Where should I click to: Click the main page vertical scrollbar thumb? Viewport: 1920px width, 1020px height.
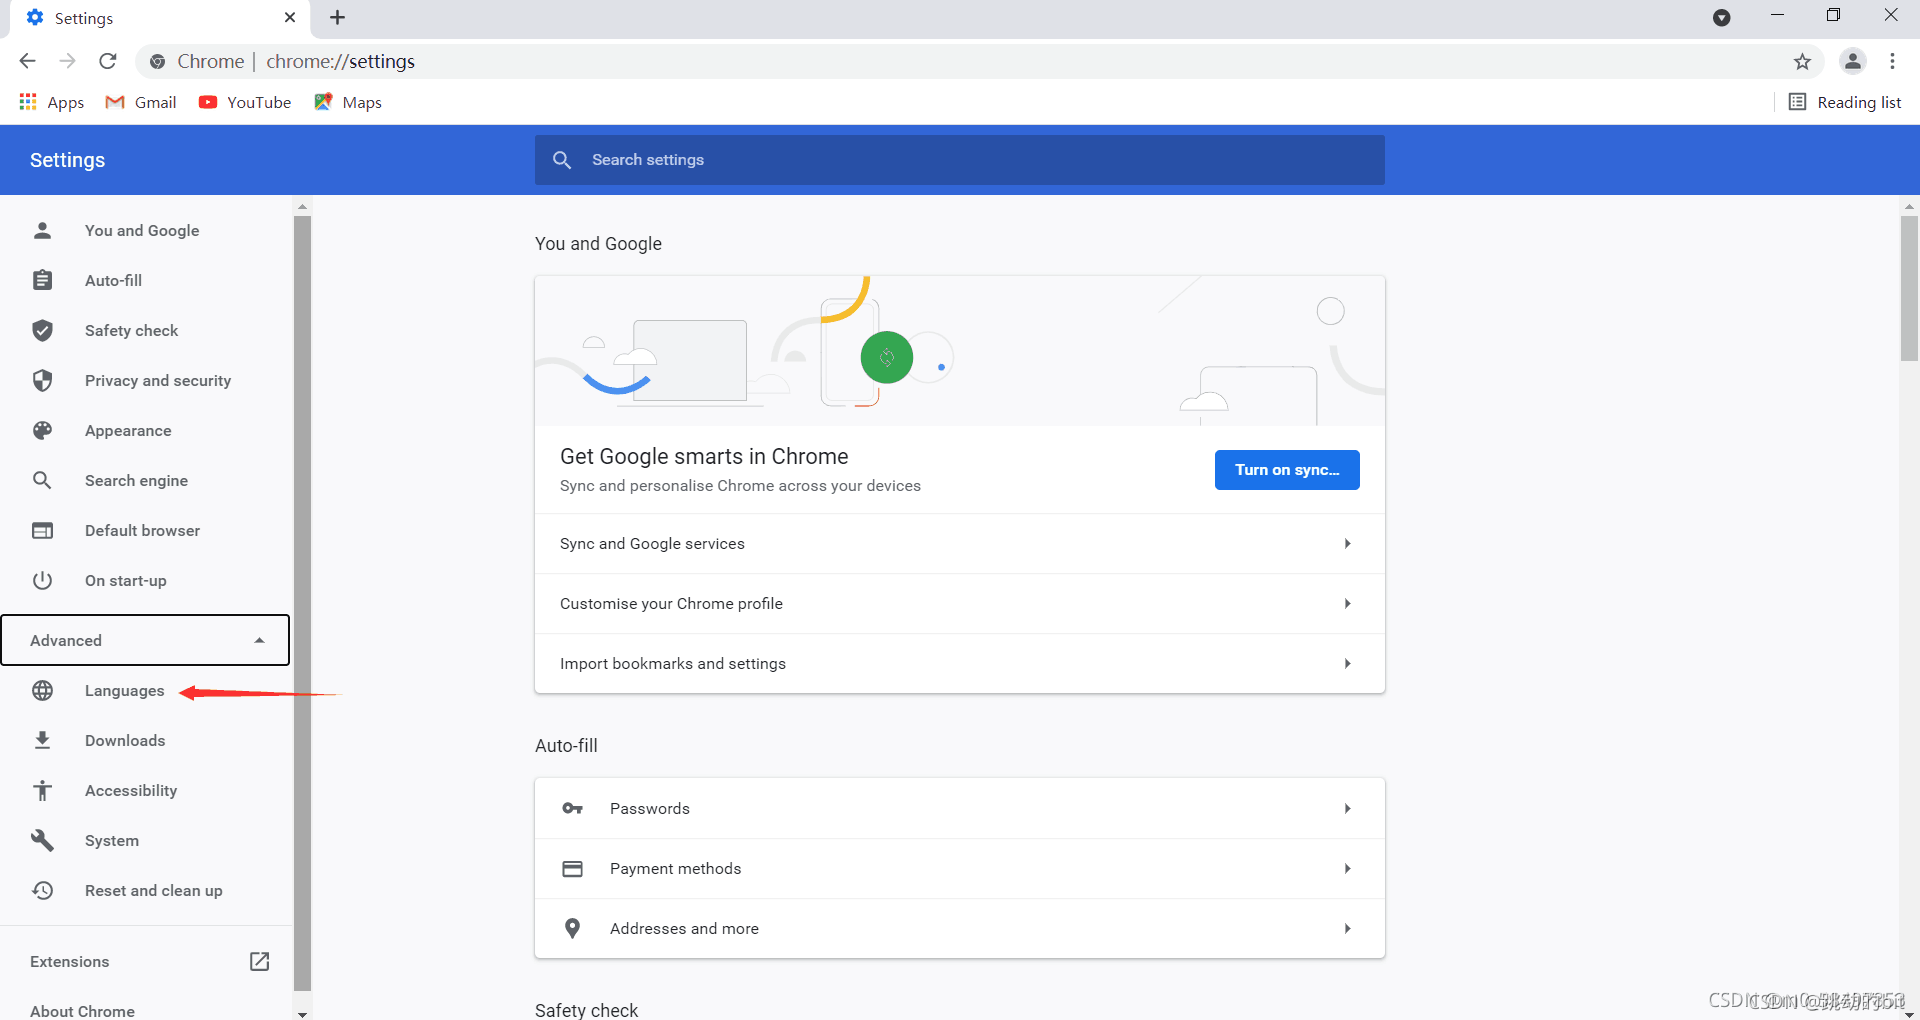(1909, 288)
